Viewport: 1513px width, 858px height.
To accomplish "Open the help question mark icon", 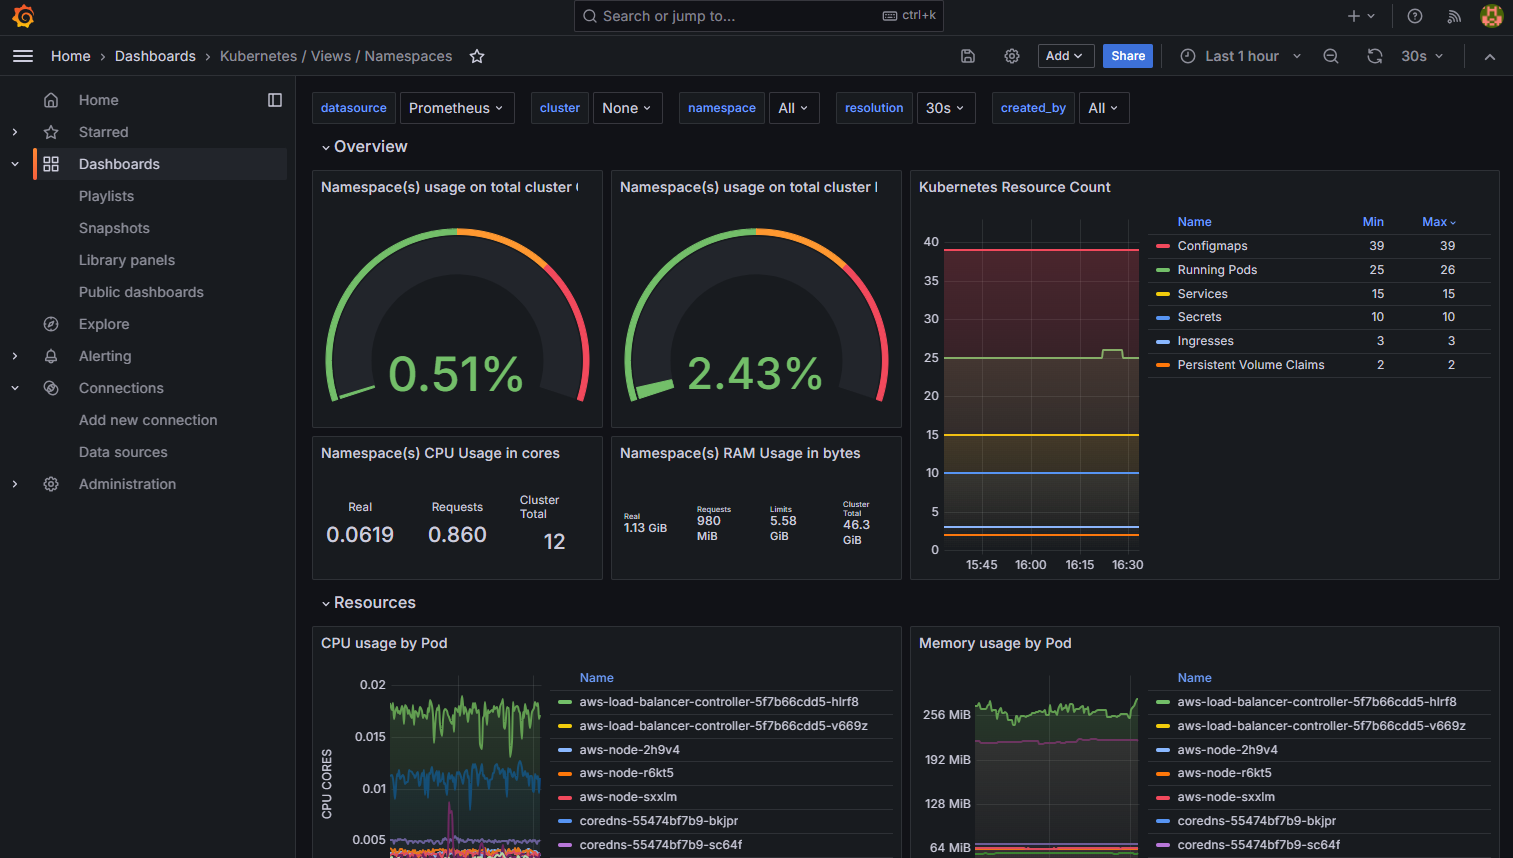I will point(1415,16).
